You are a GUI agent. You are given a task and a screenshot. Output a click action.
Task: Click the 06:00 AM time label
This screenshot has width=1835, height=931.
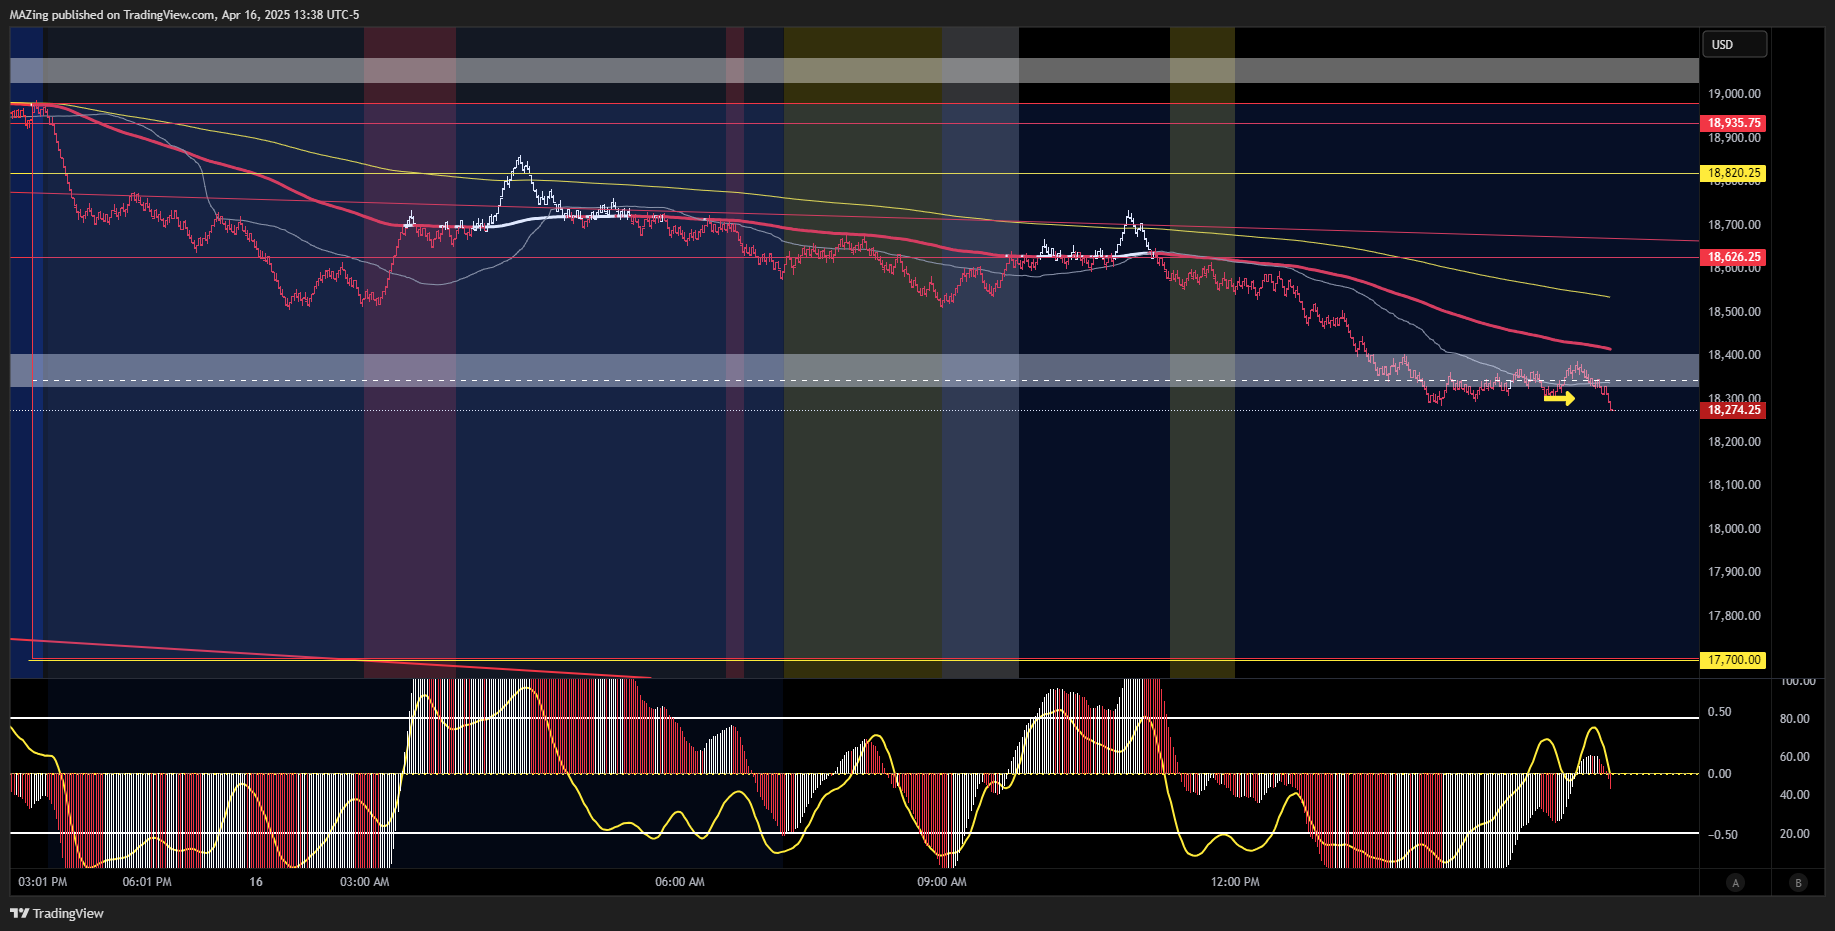coord(680,882)
